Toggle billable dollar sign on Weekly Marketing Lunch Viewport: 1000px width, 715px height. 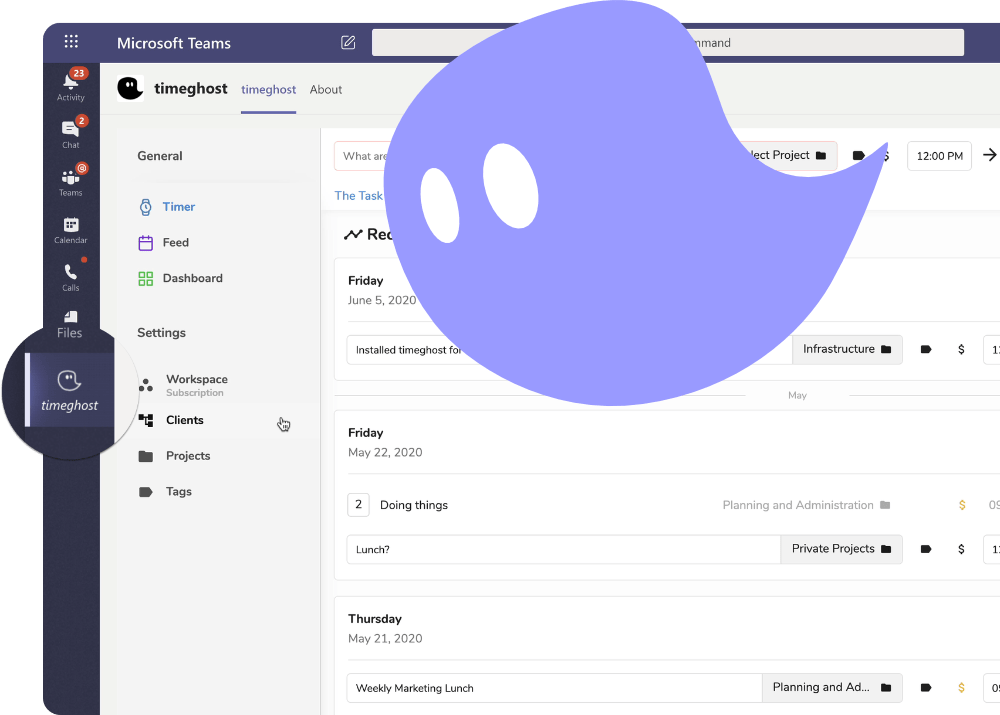click(x=961, y=688)
